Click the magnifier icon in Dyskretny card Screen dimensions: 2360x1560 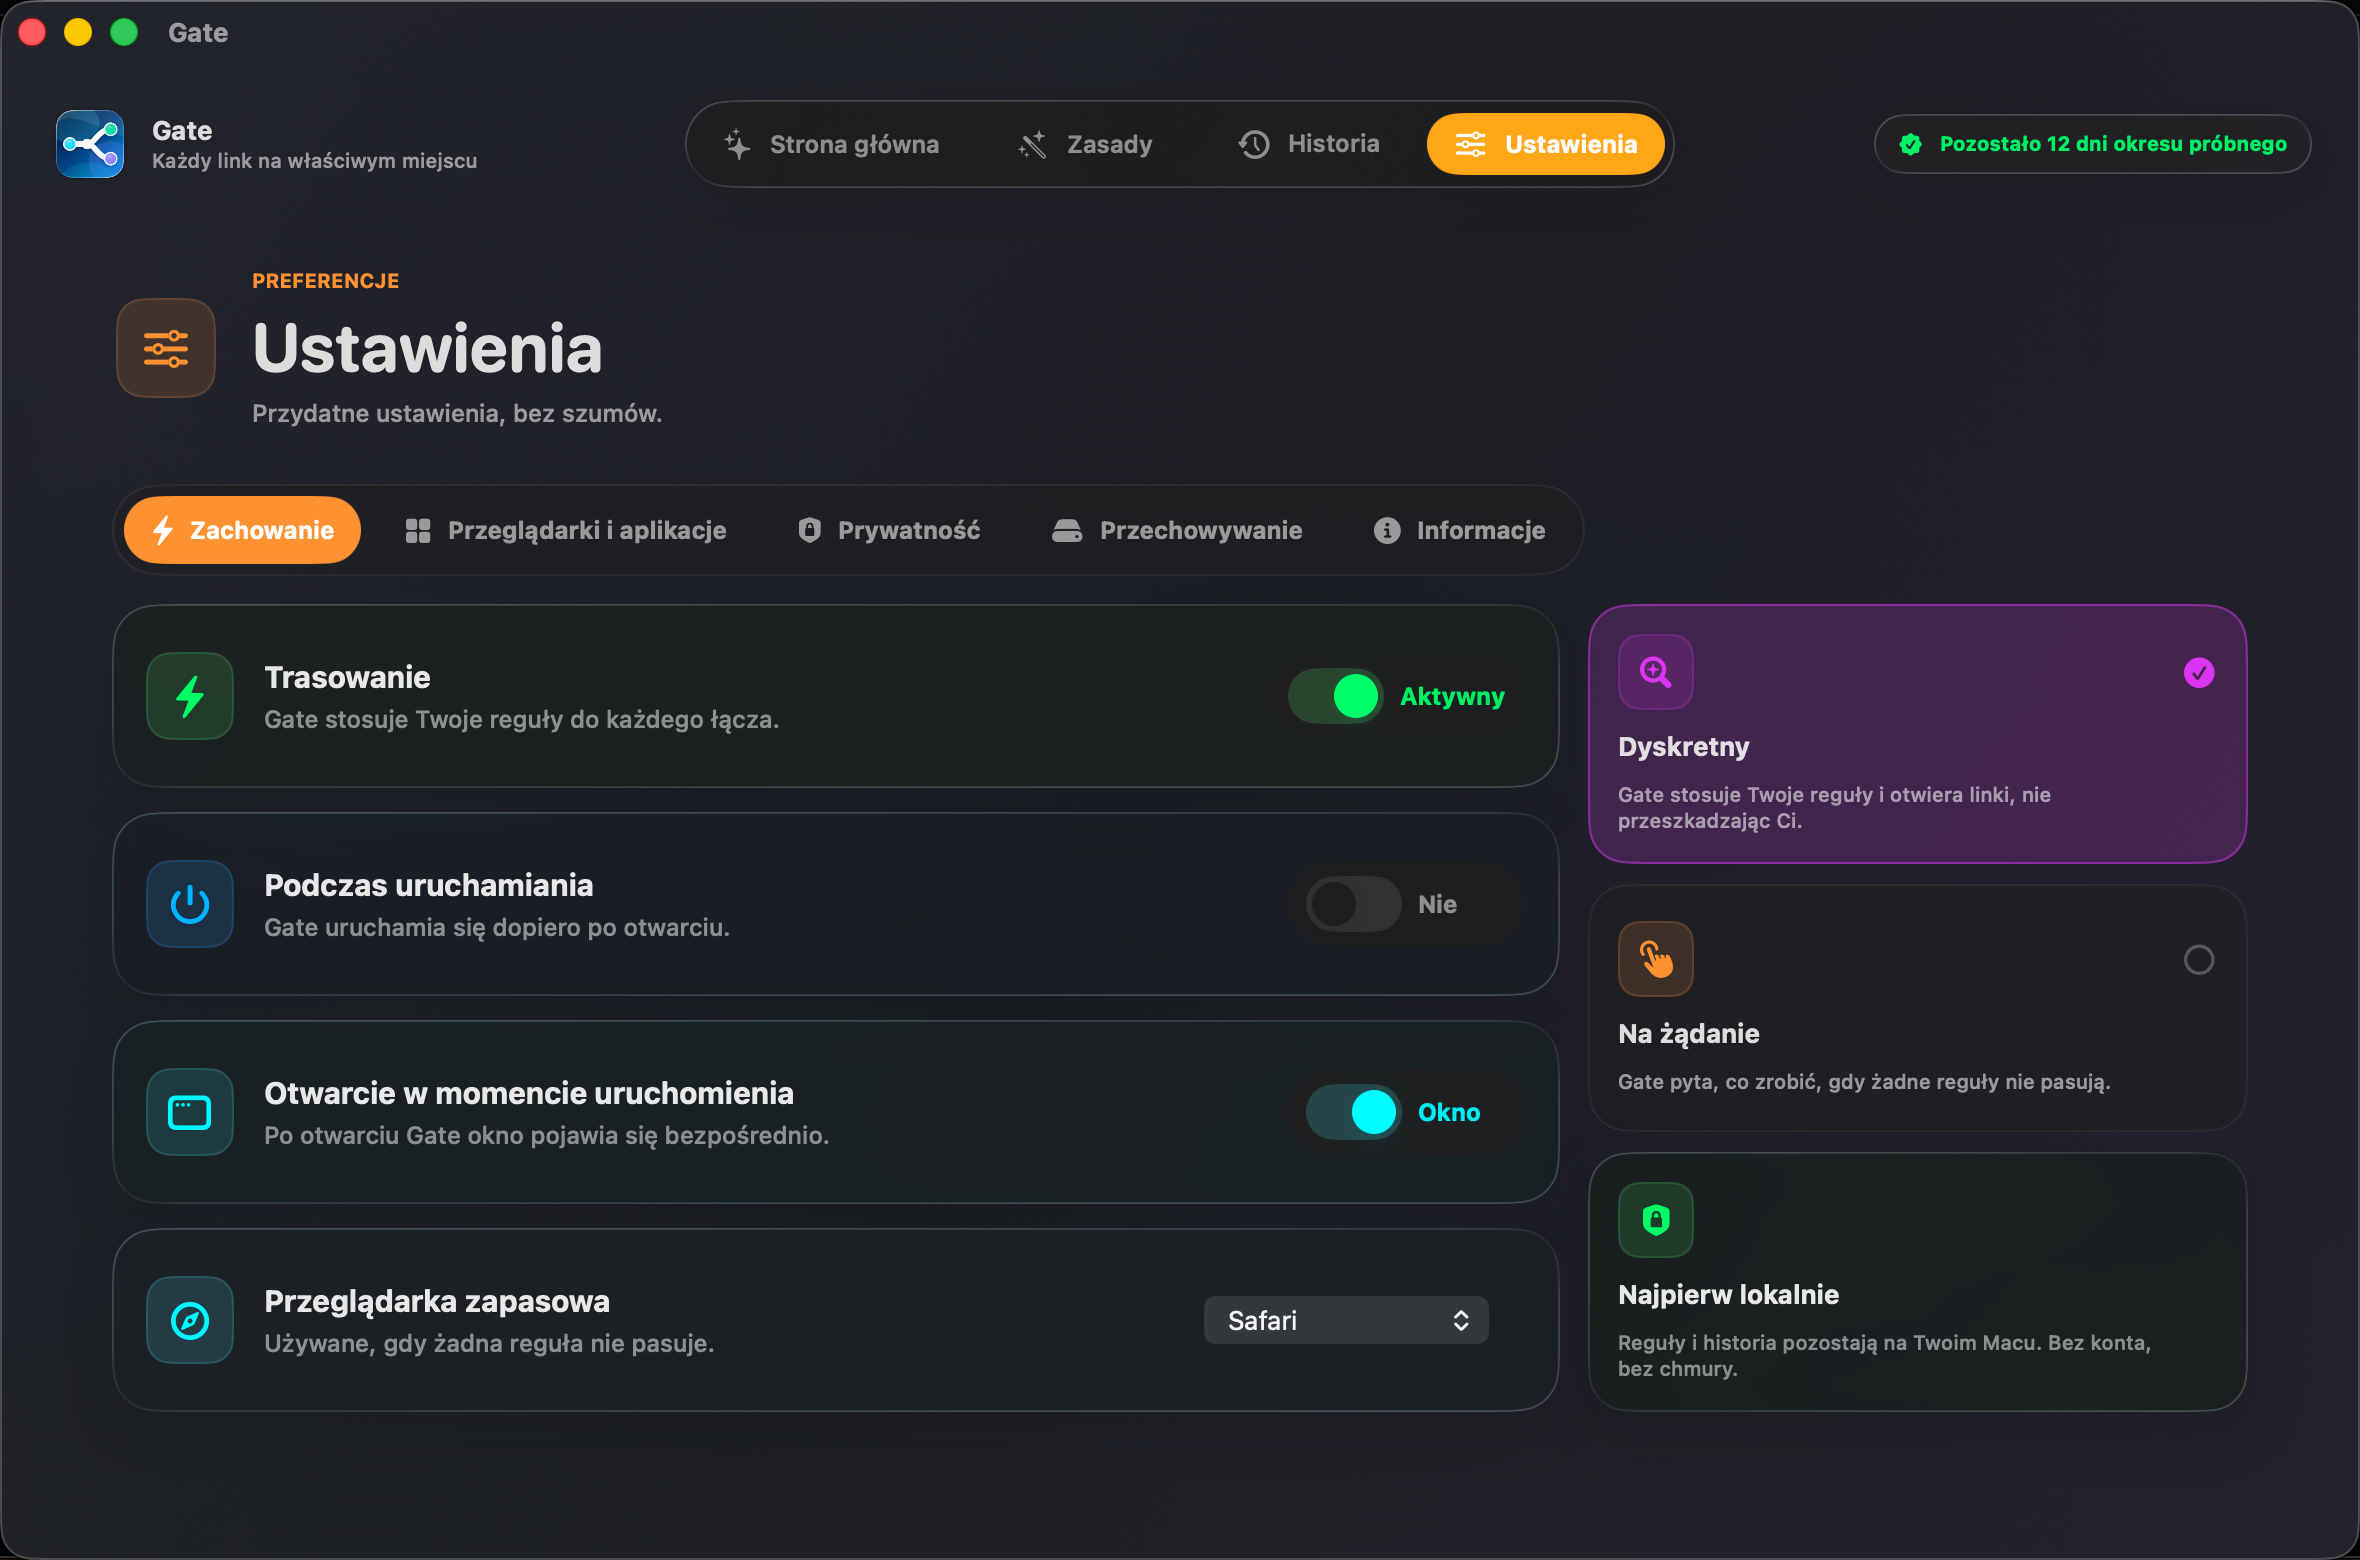(x=1656, y=672)
